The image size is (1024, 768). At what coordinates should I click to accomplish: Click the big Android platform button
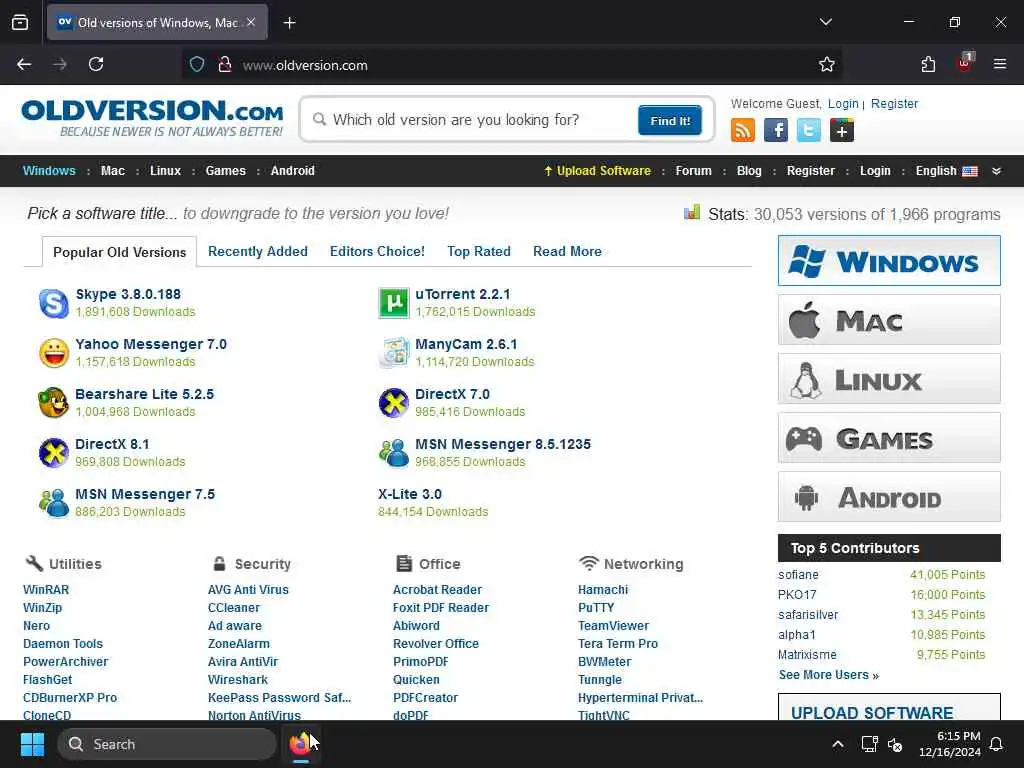[889, 496]
